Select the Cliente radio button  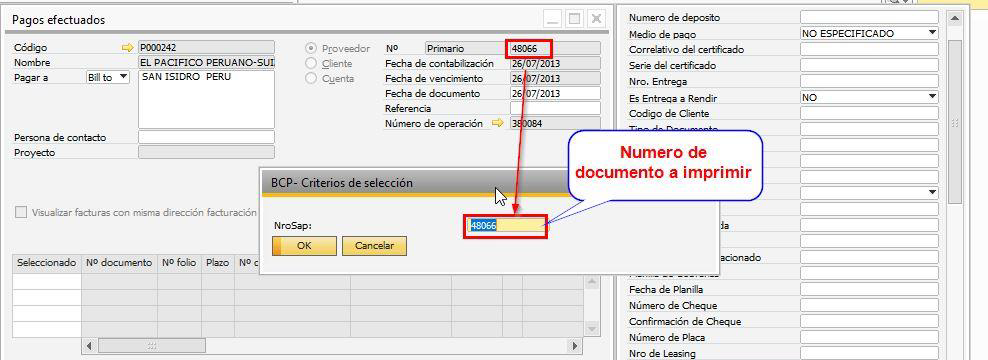311,63
